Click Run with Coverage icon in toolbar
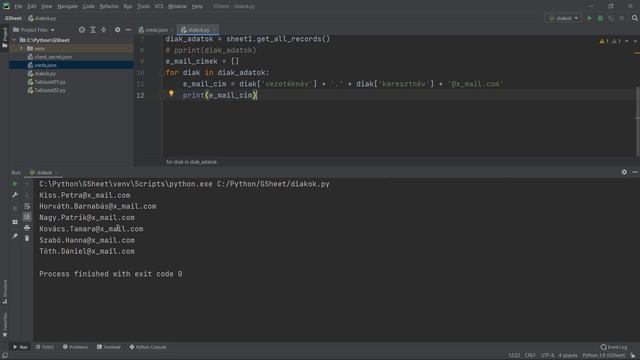Image resolution: width=640 pixels, height=360 pixels. pos(611,18)
